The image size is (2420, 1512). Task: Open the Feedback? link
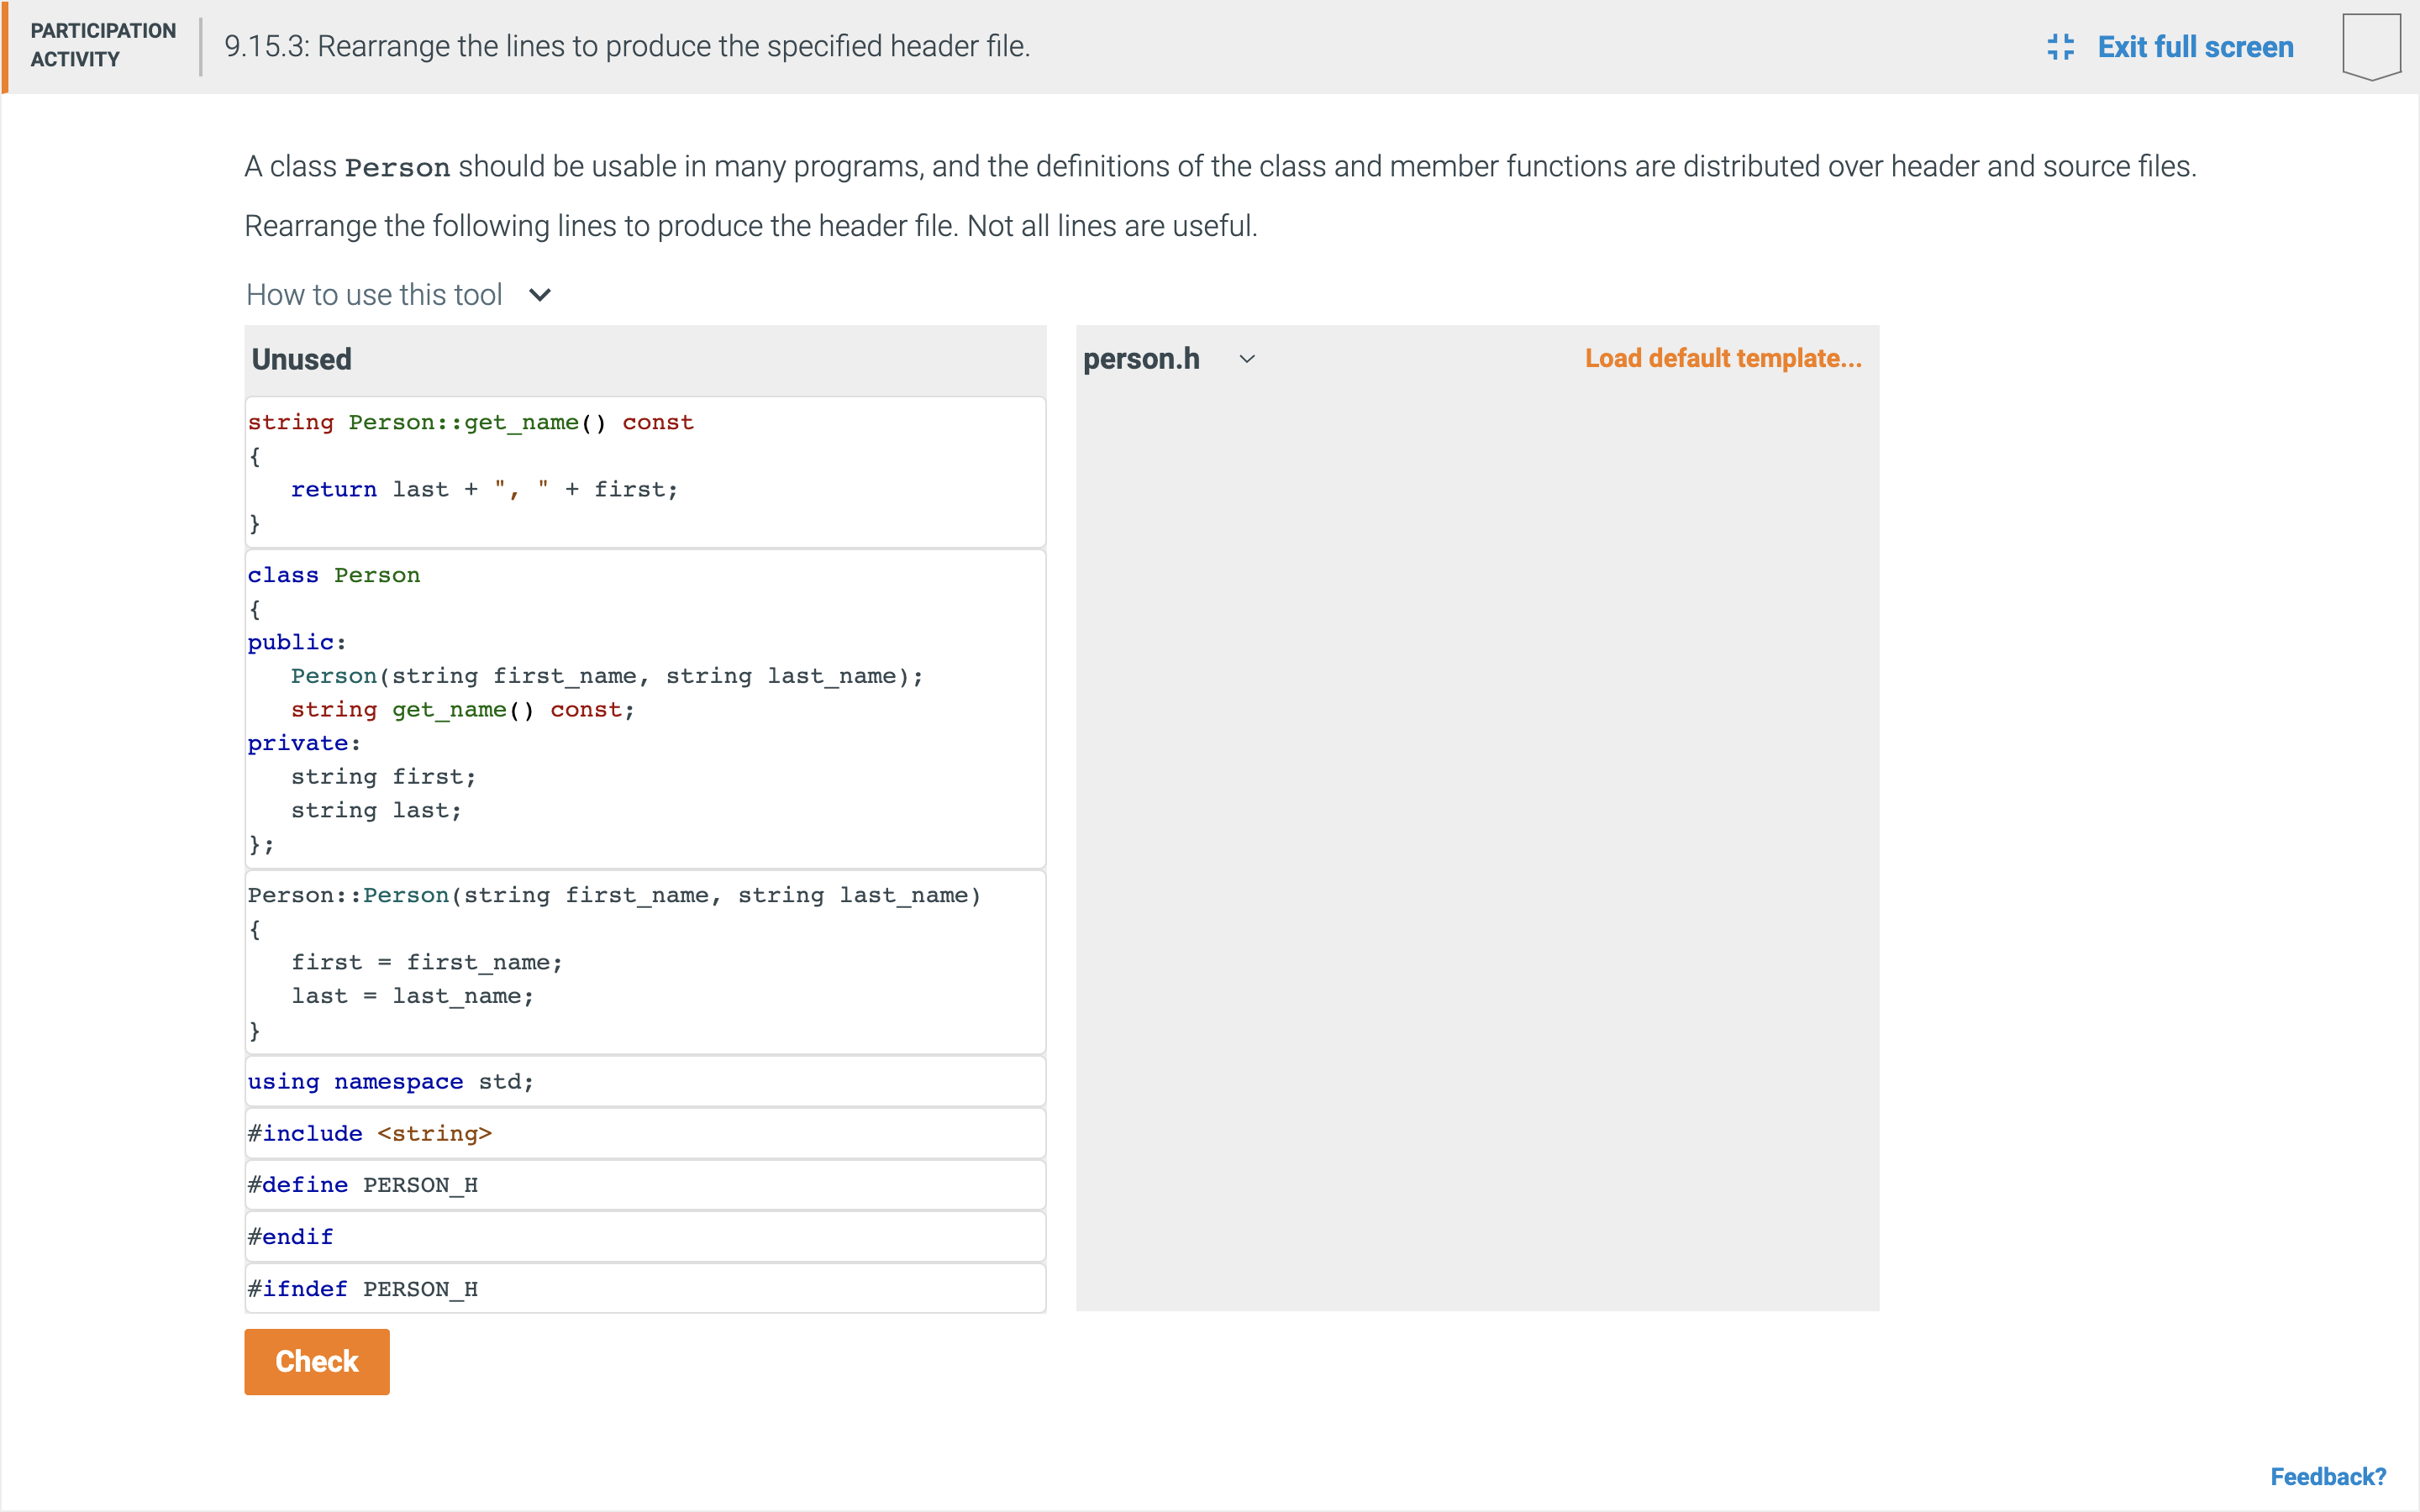(x=2327, y=1476)
